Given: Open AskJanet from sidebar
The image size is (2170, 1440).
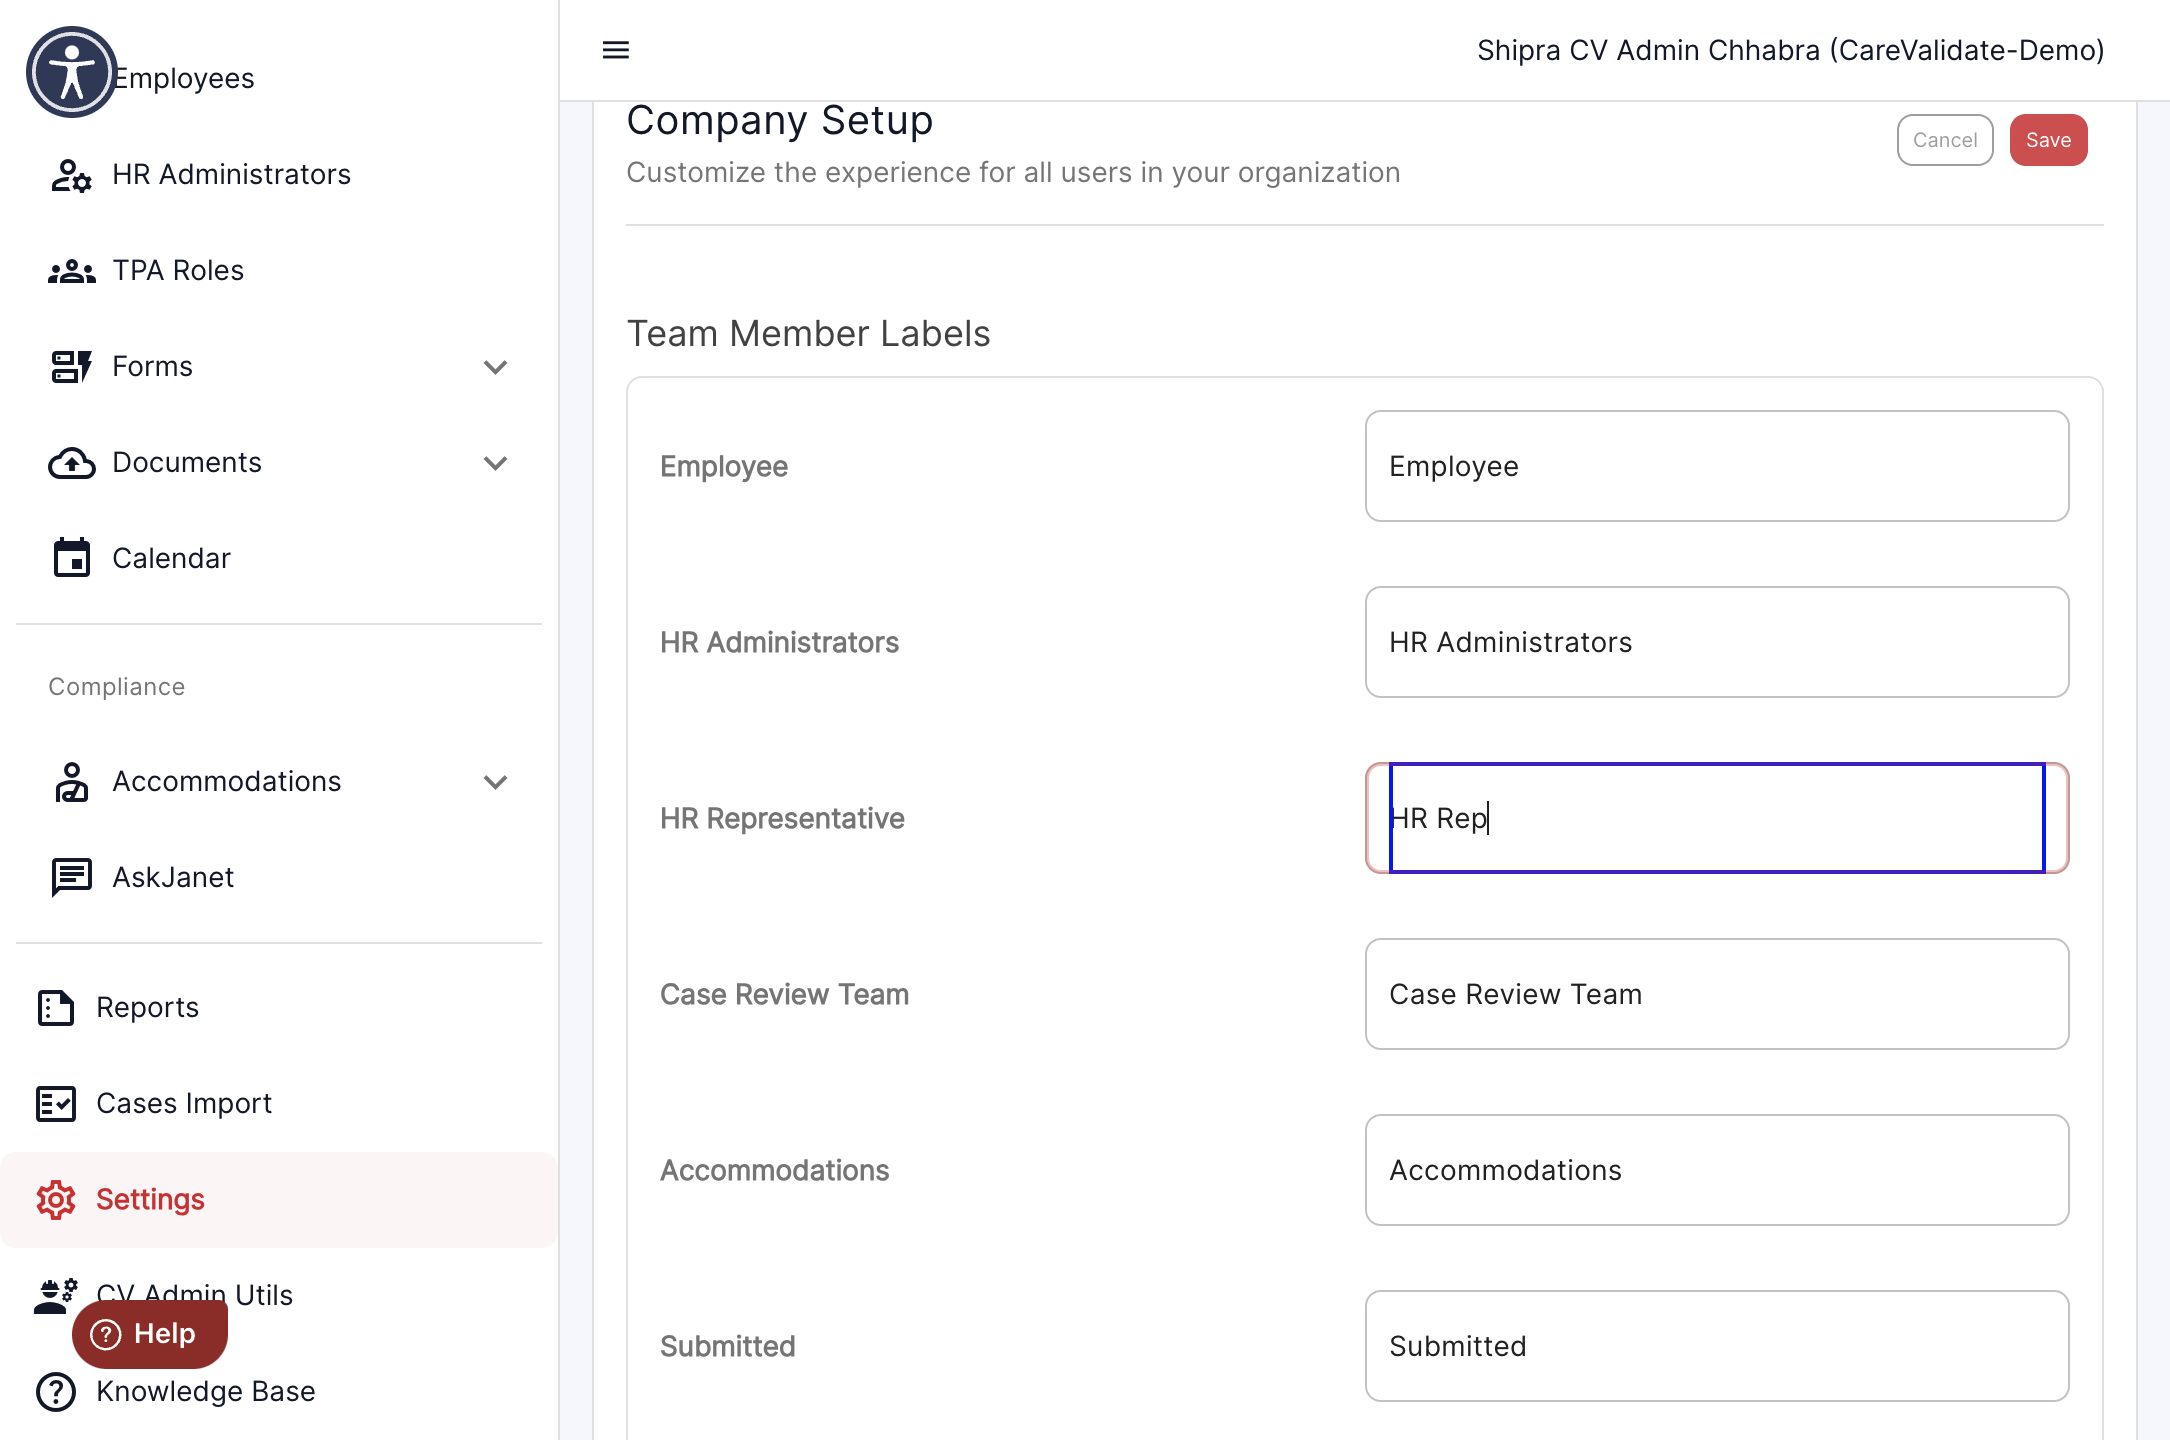Looking at the screenshot, I should [173, 878].
